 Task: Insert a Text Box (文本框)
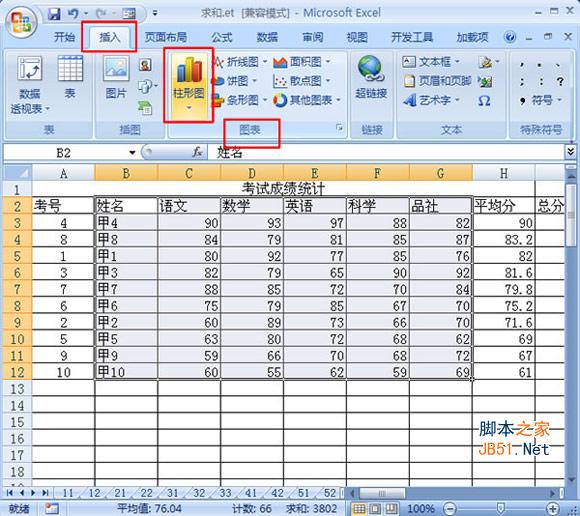431,62
